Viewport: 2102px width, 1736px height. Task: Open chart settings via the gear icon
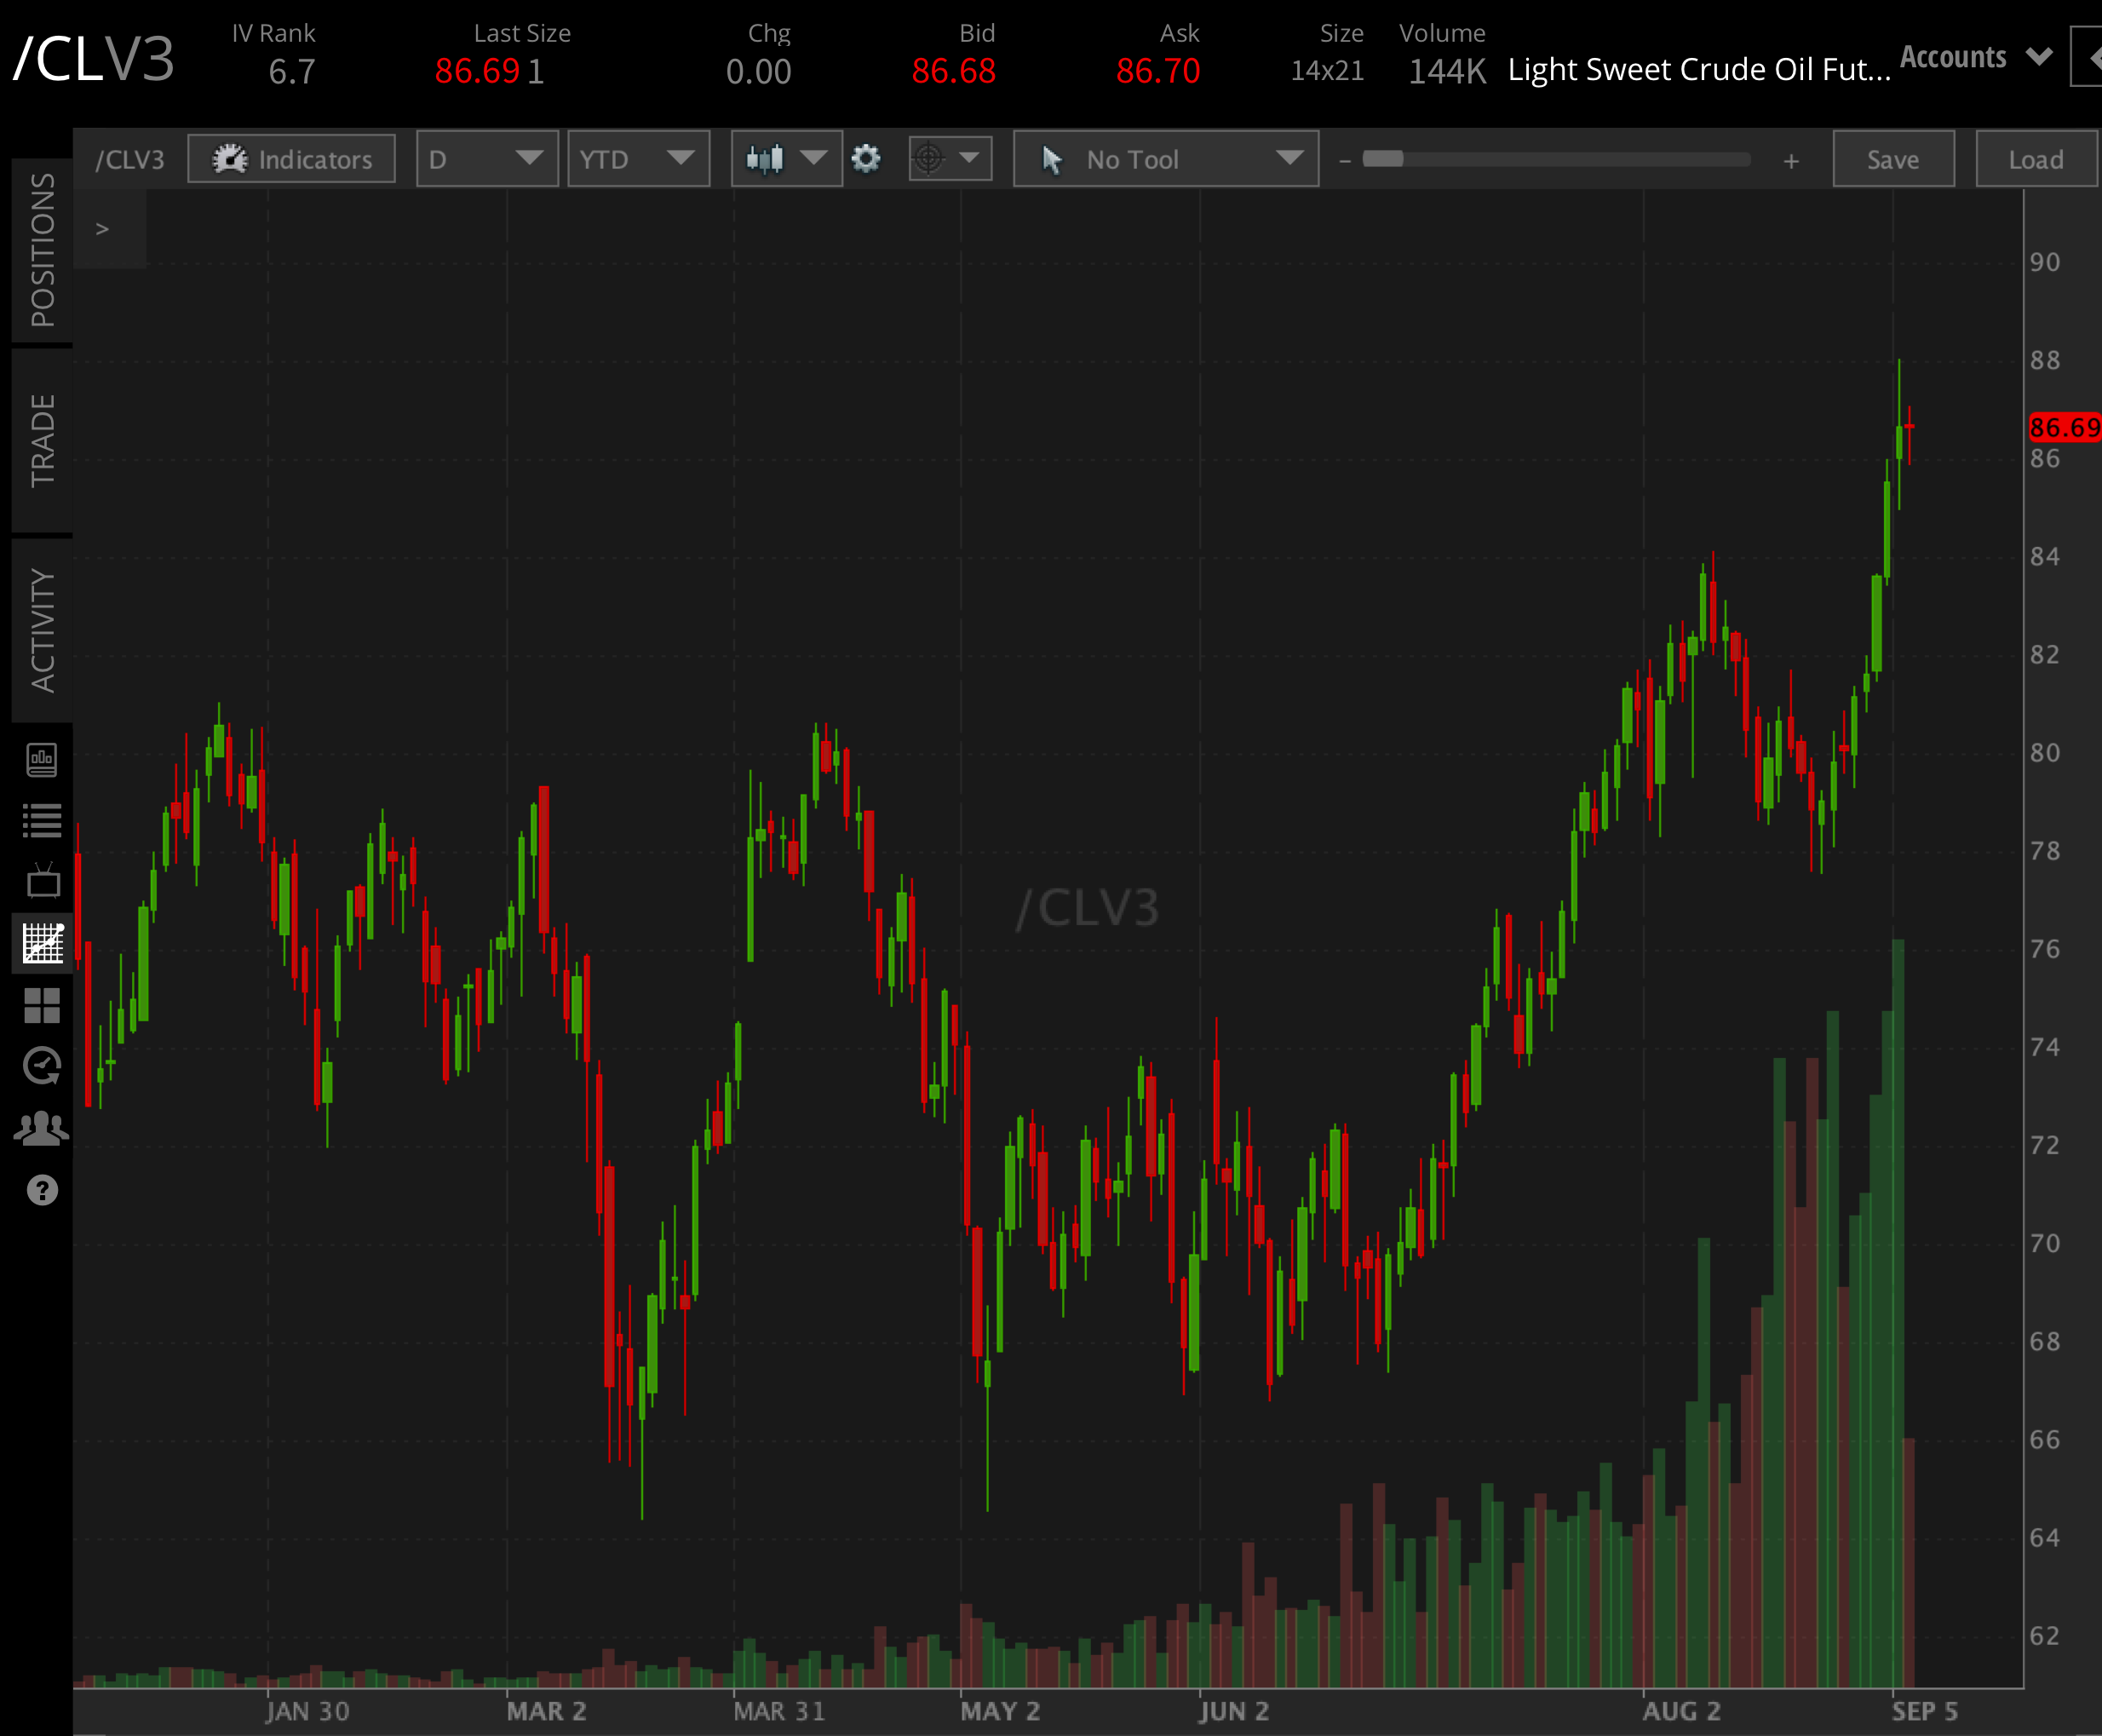pos(866,158)
